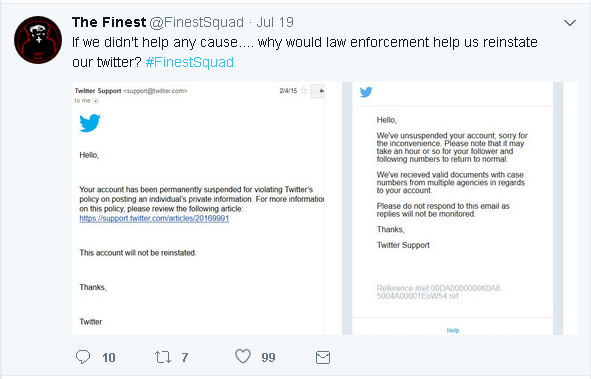591x379 pixels.
Task: Expand the 'to me' recipient details arrow
Action: pyautogui.click(x=96, y=101)
